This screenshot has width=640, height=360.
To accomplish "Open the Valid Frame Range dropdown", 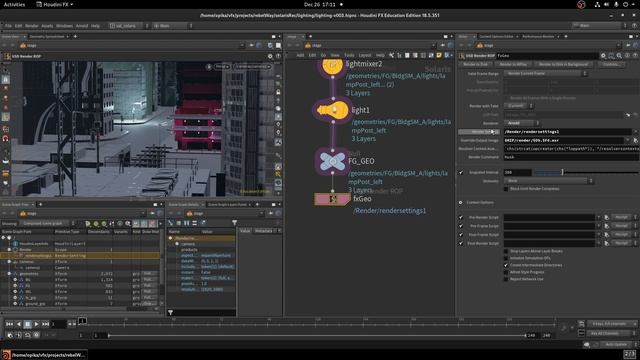I will (x=546, y=73).
